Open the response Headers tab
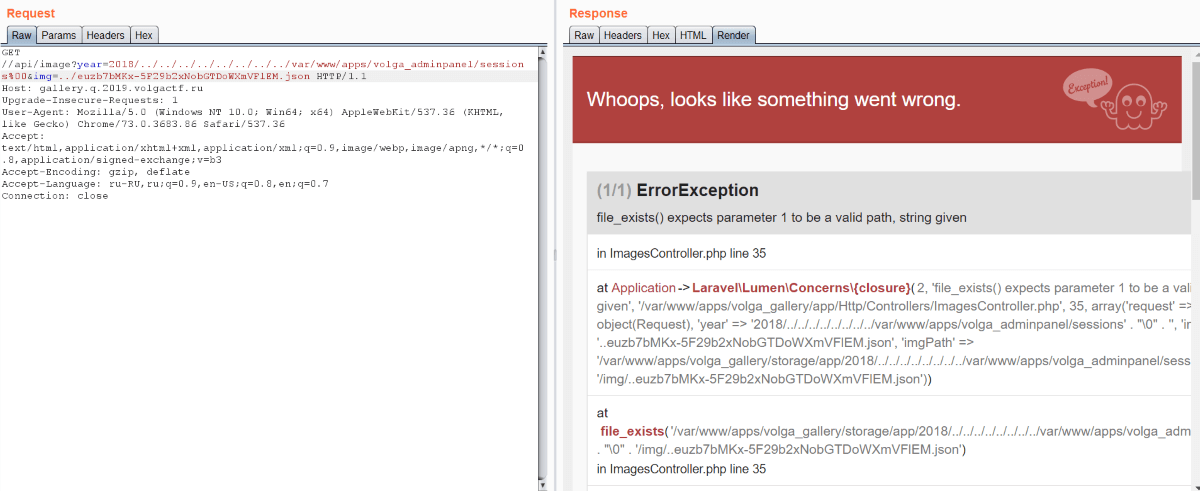Image resolution: width=1200 pixels, height=491 pixels. 623,35
